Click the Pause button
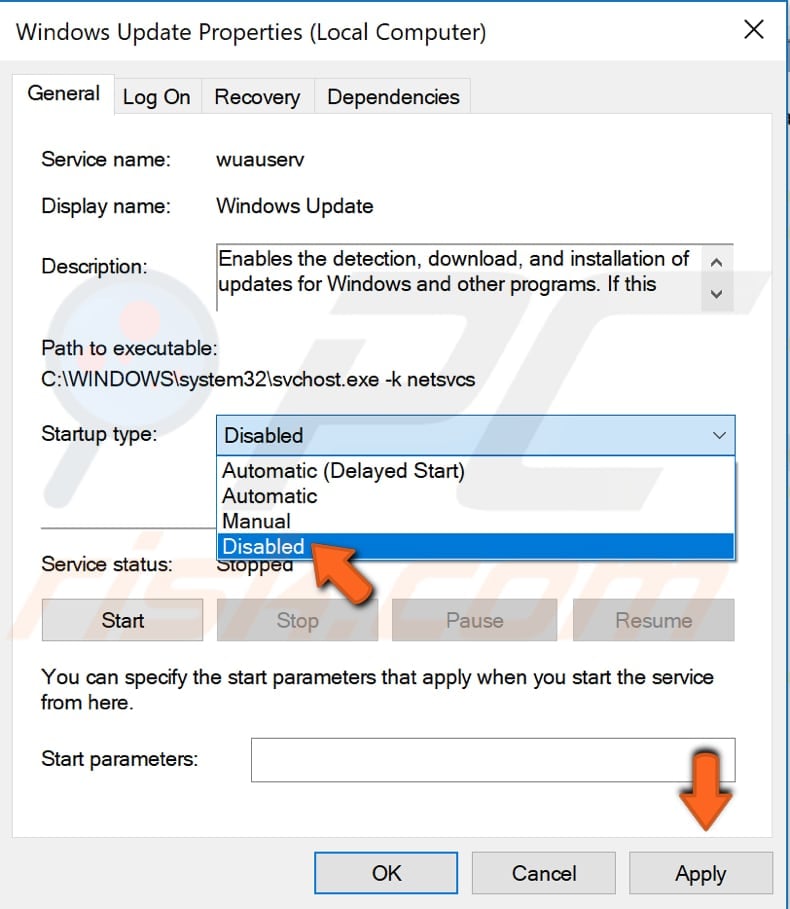 (474, 620)
